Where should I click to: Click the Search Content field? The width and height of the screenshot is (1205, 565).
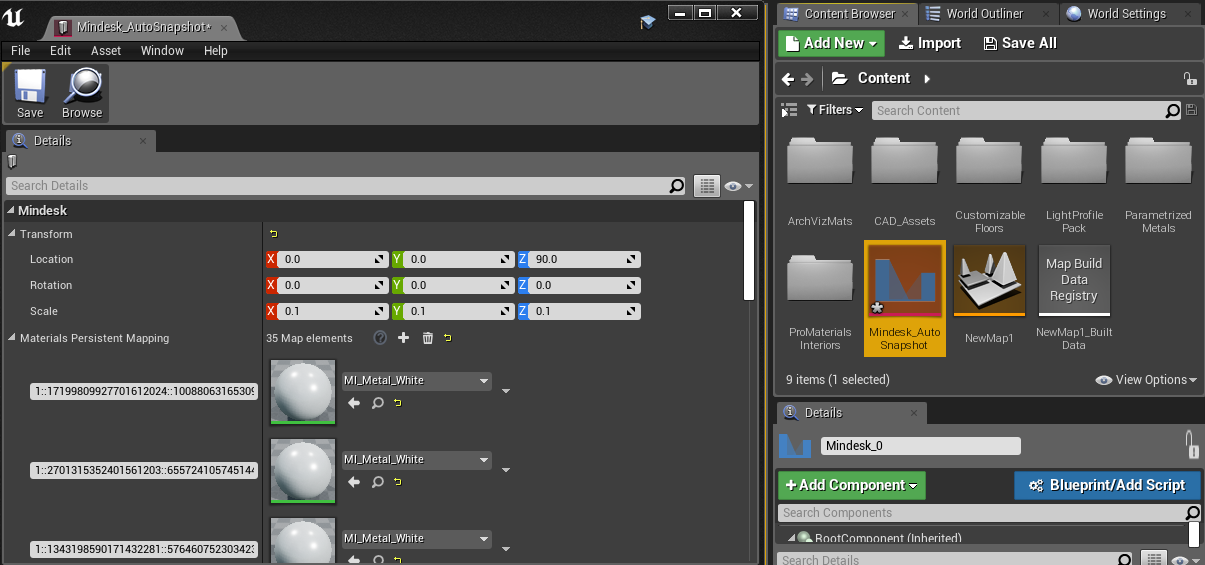(1019, 111)
